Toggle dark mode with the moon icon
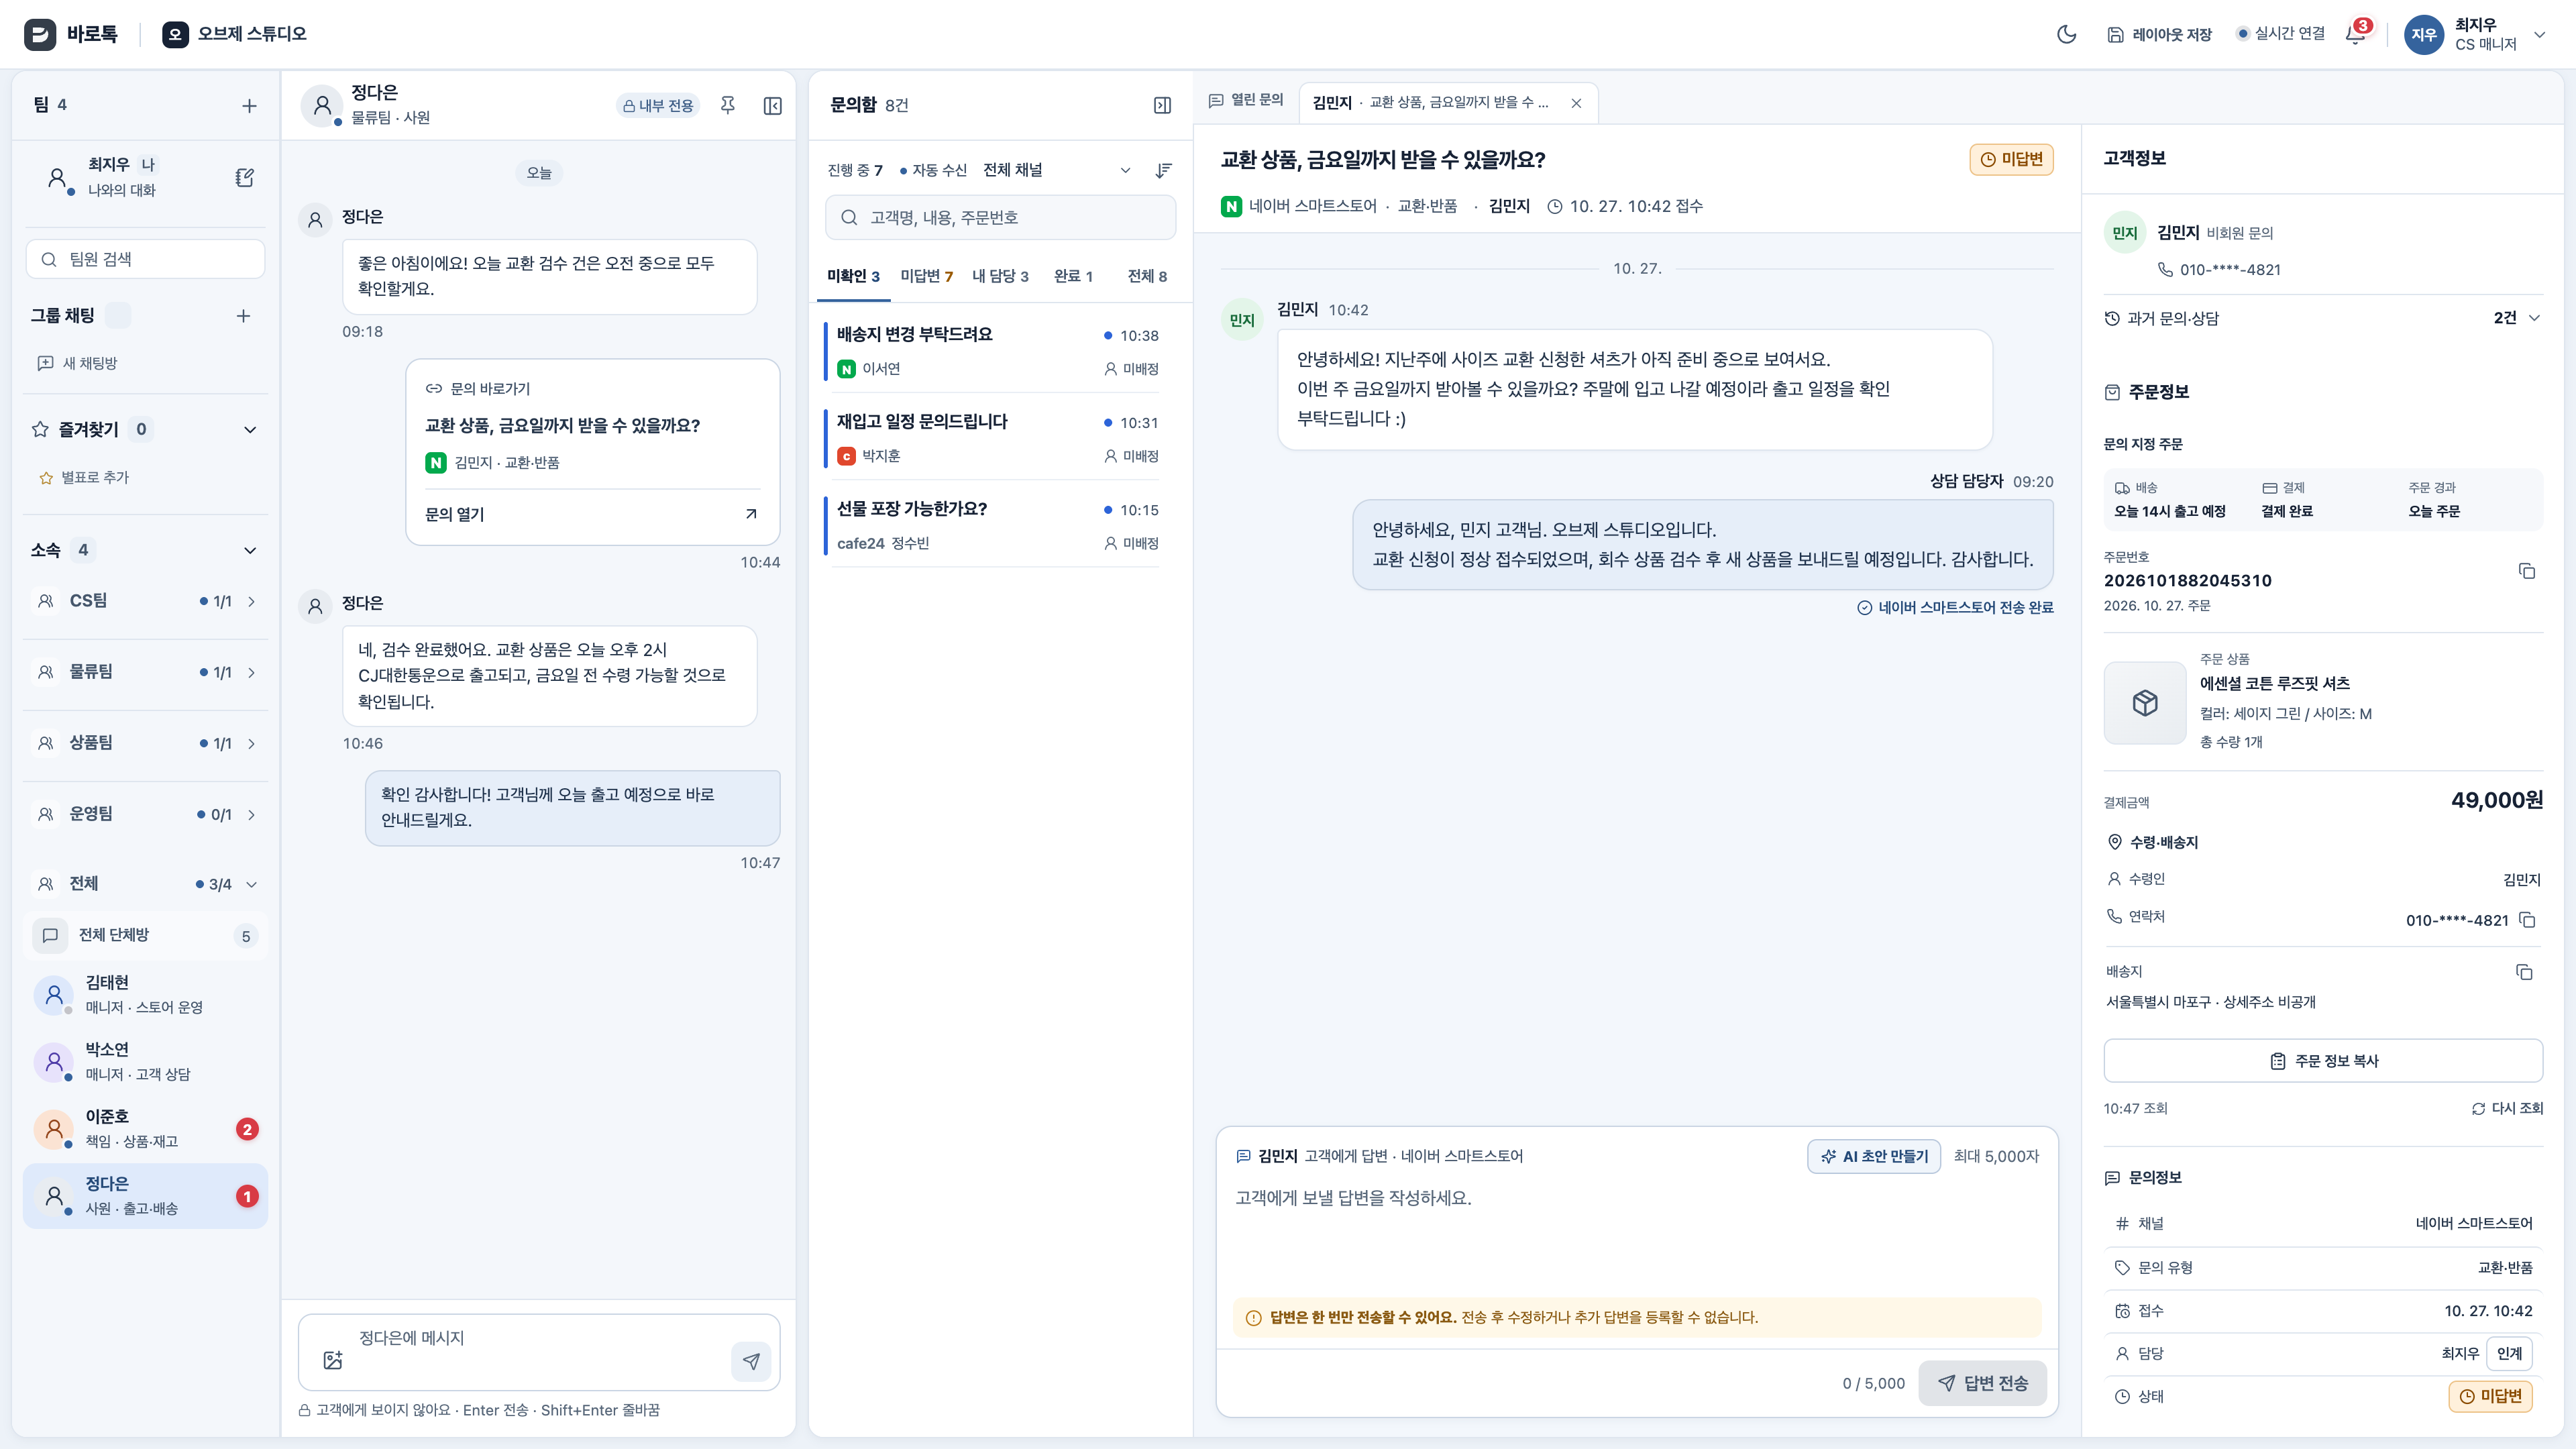Screen dimensions: 2576x1449 click(x=2066, y=34)
